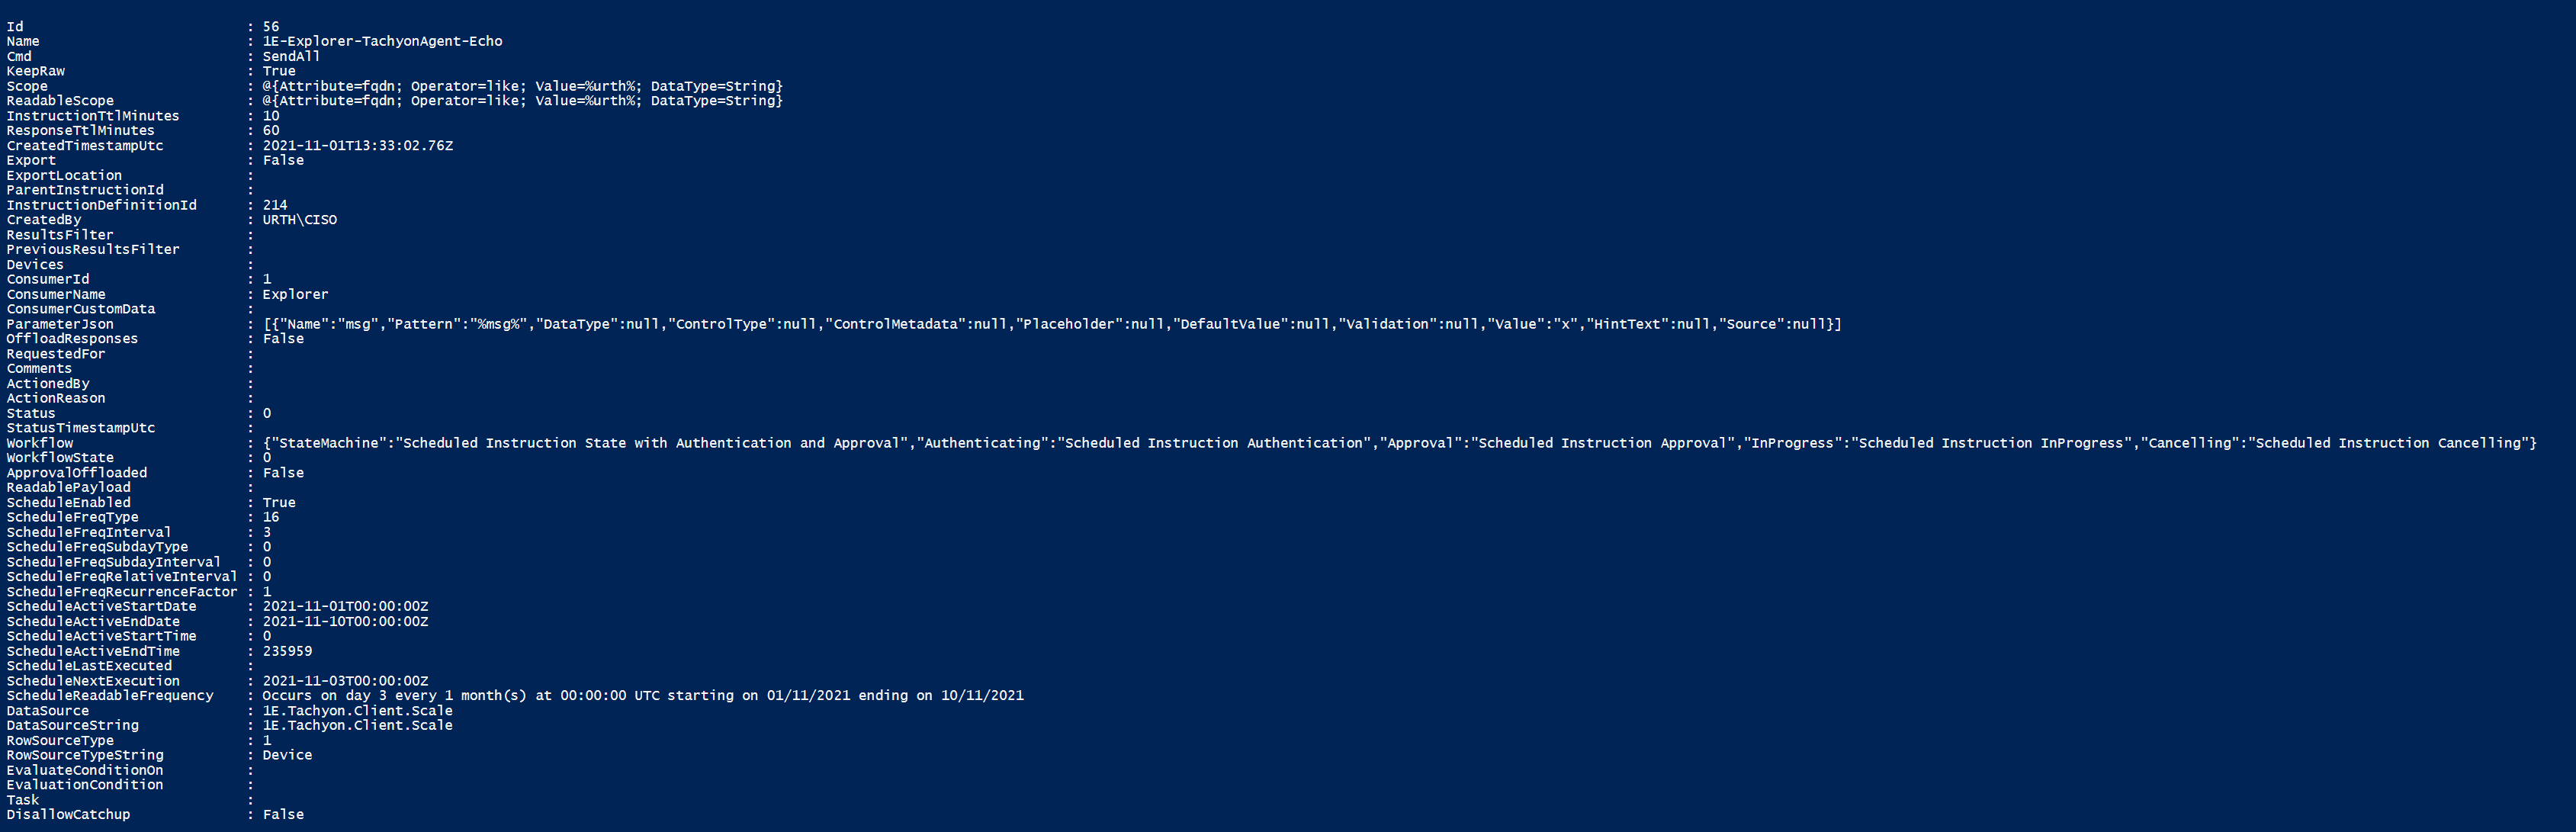Click the InstructionDefinitionId value 214

275,205
